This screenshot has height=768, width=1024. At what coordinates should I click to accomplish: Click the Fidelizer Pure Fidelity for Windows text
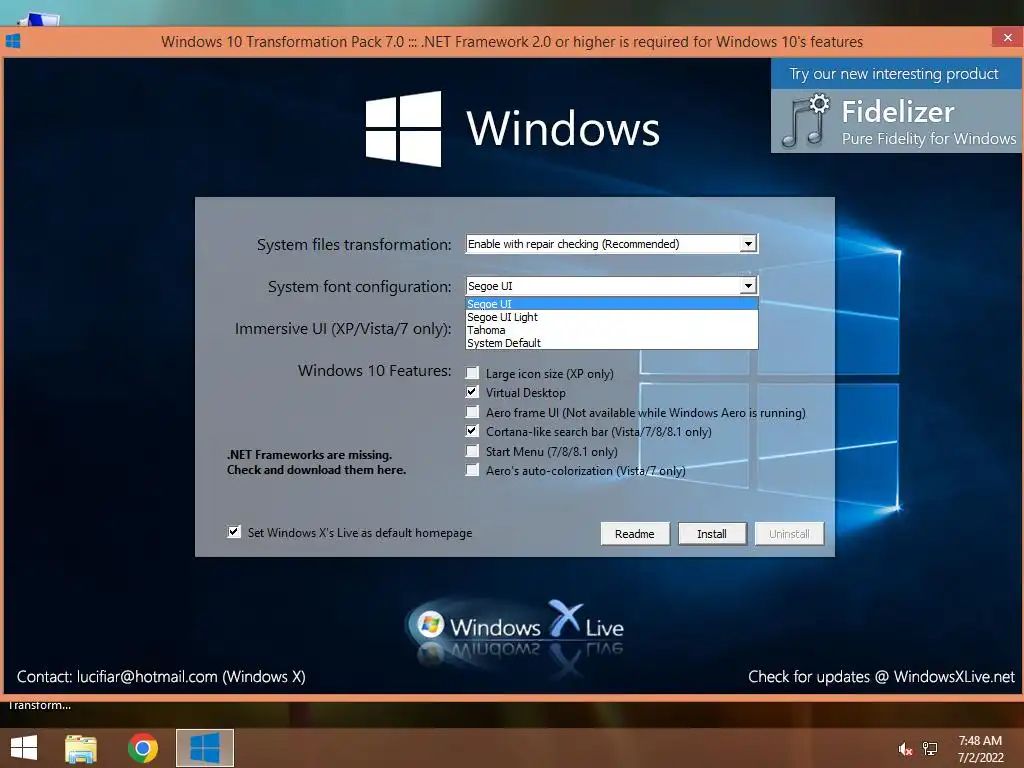point(929,122)
